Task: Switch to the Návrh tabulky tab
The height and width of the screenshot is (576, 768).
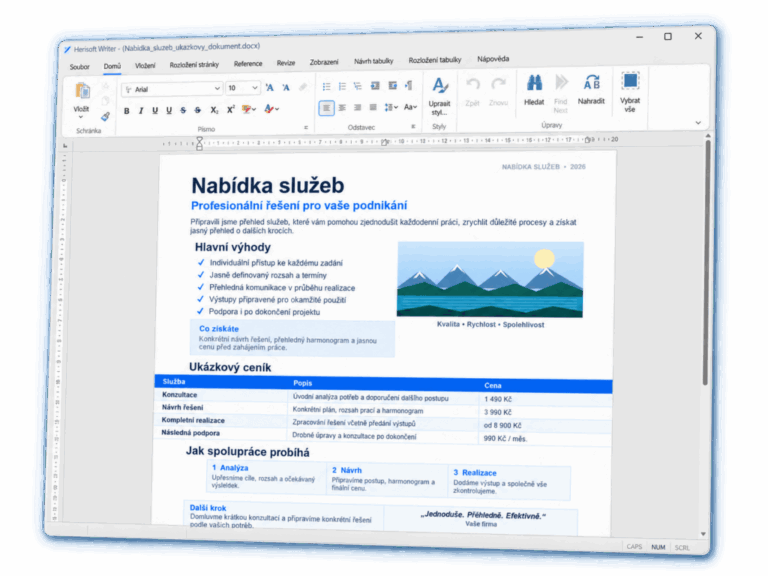Action: pos(374,61)
